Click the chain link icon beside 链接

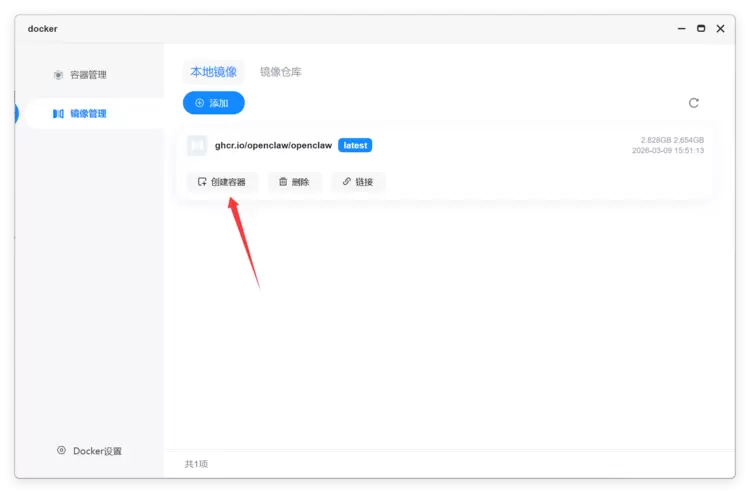point(347,181)
